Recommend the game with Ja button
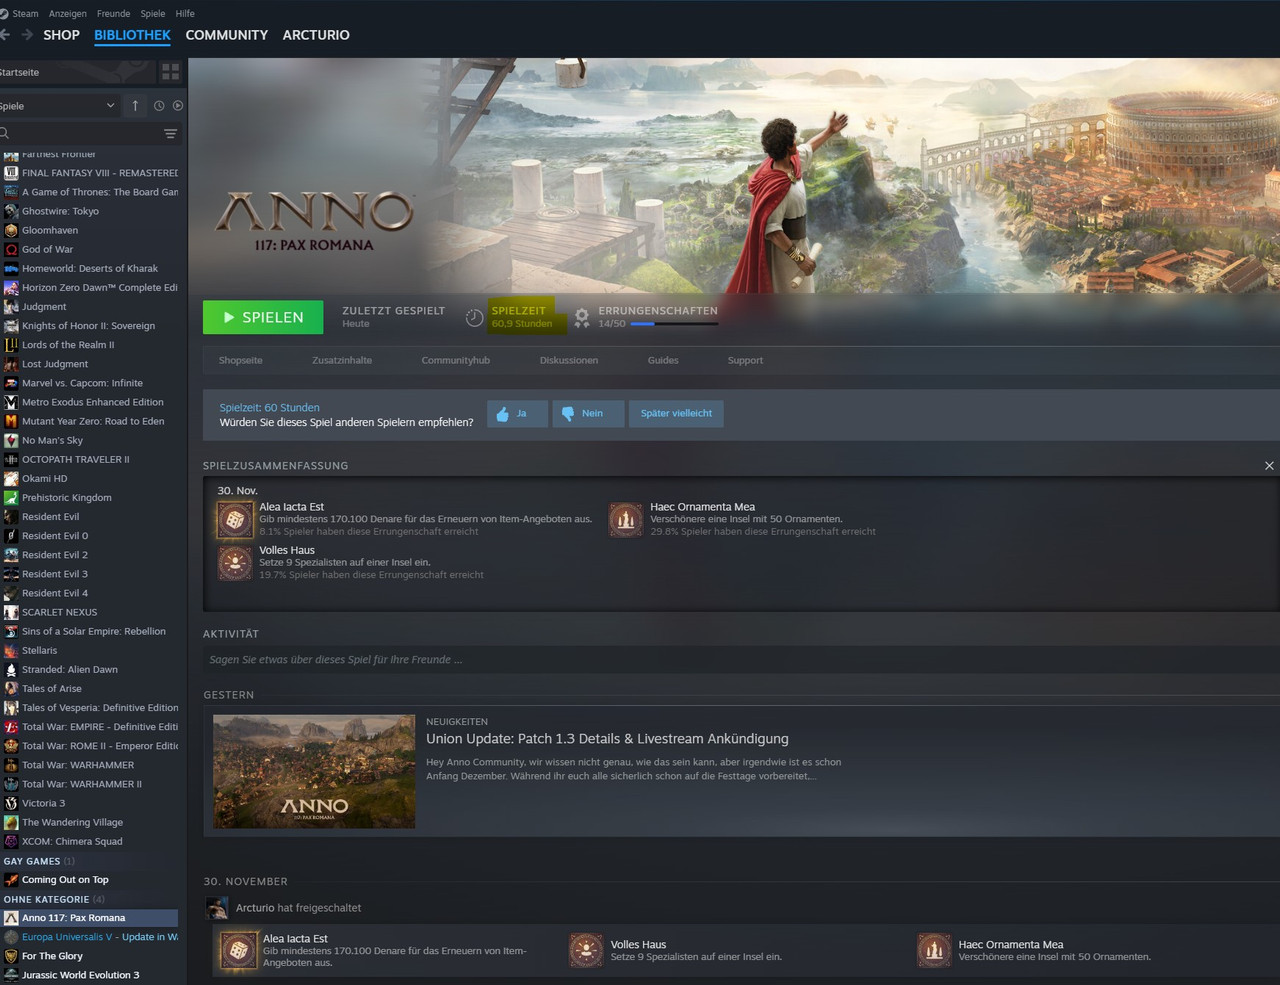 tap(517, 413)
